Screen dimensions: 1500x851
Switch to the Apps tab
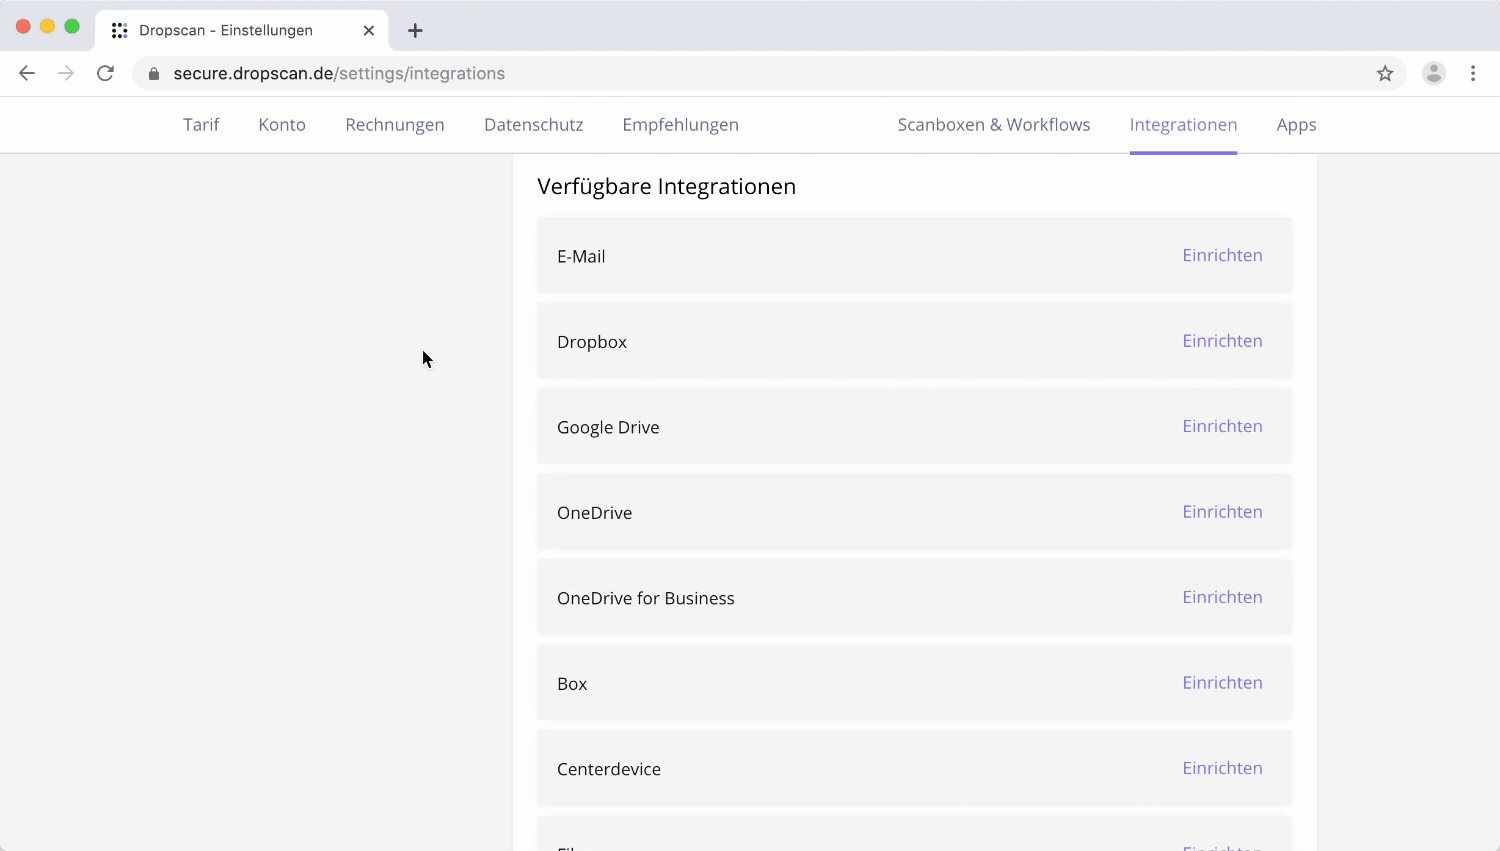[x=1296, y=125]
